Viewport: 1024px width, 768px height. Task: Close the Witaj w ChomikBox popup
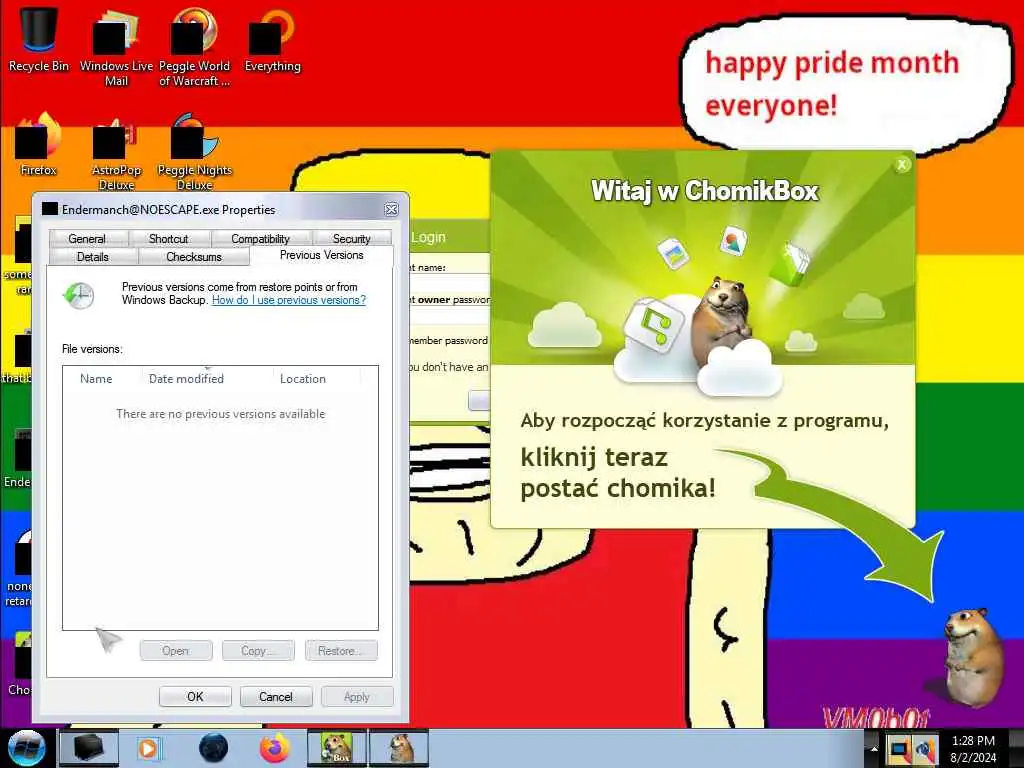pos(902,165)
